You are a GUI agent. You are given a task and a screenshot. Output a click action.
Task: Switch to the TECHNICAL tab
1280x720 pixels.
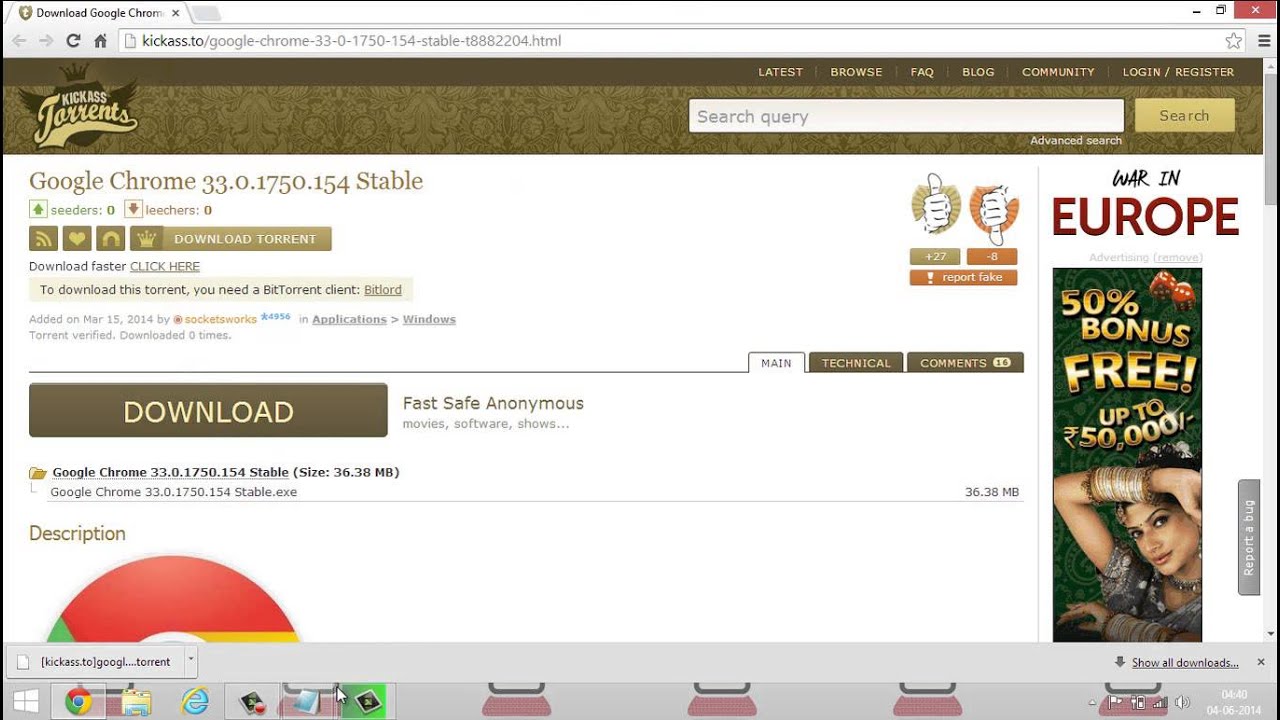[x=856, y=363]
